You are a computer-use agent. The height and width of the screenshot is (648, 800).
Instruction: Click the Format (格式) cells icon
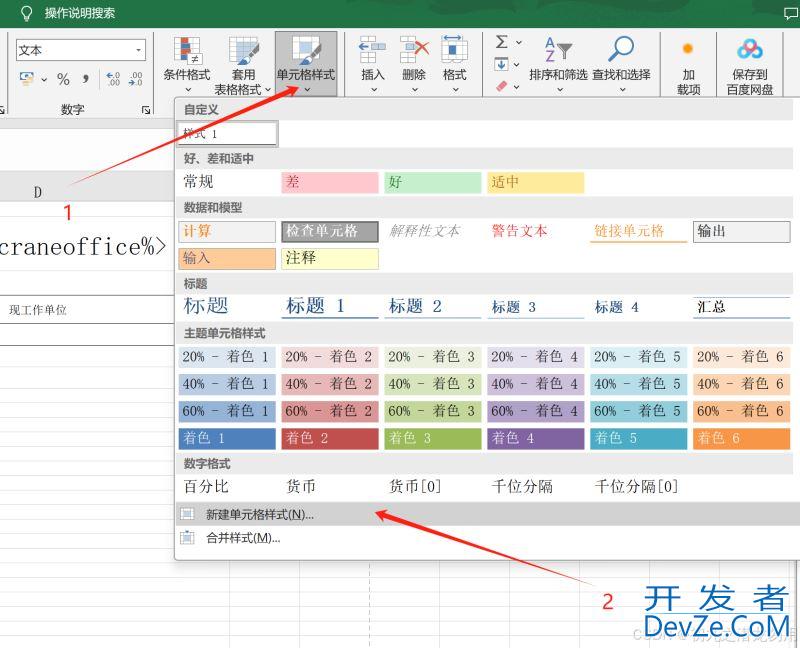454,49
